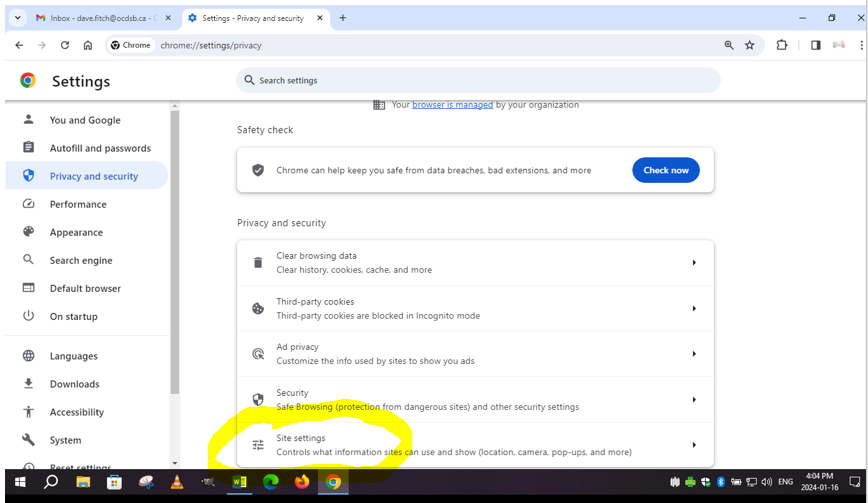This screenshot has width=868, height=503.
Task: Click the sidebar scroll down arrow
Action: point(175,463)
